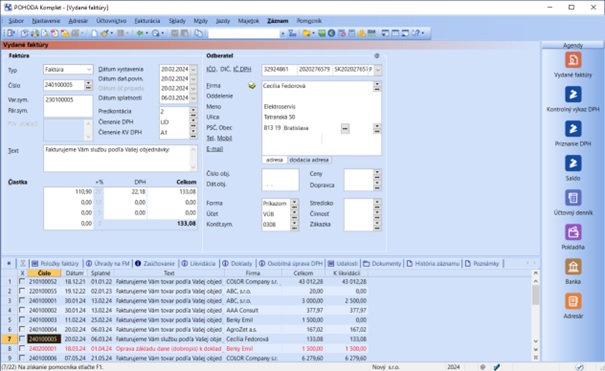
Task: Click the yellow icon next to Firma
Action: point(252,86)
